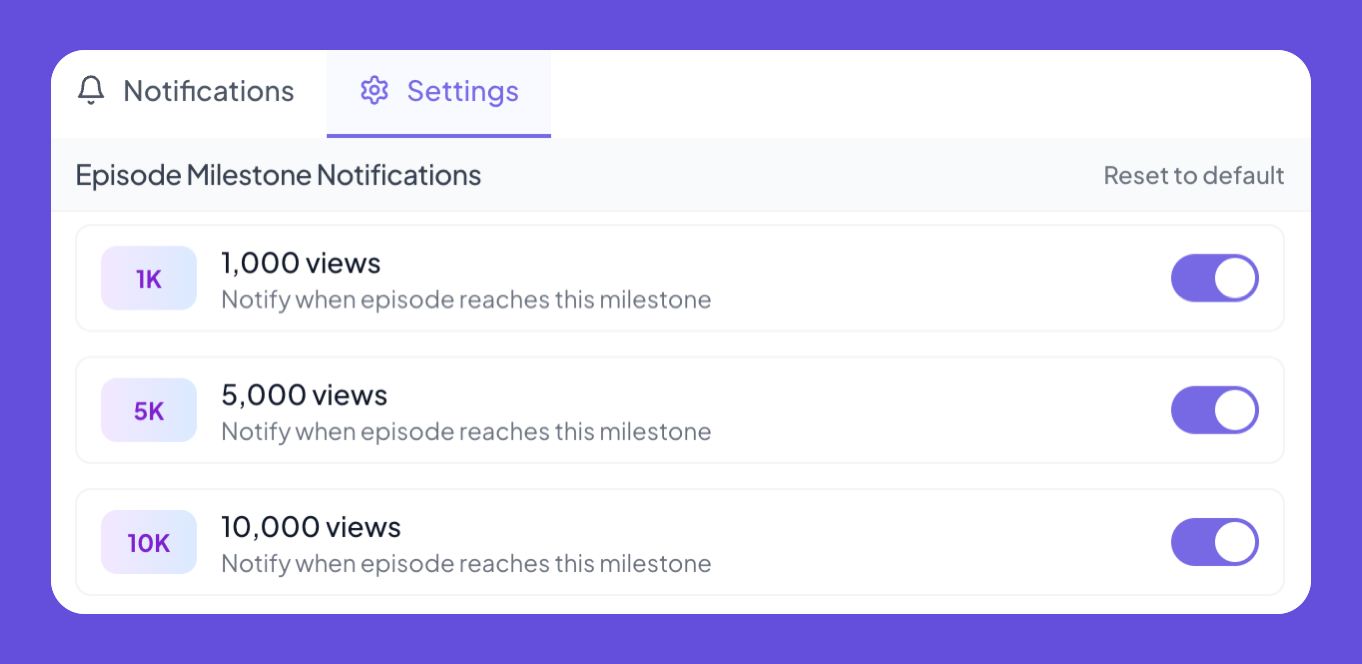Switch off the 10,000 views toggle
1362x664 pixels.
1214,543
